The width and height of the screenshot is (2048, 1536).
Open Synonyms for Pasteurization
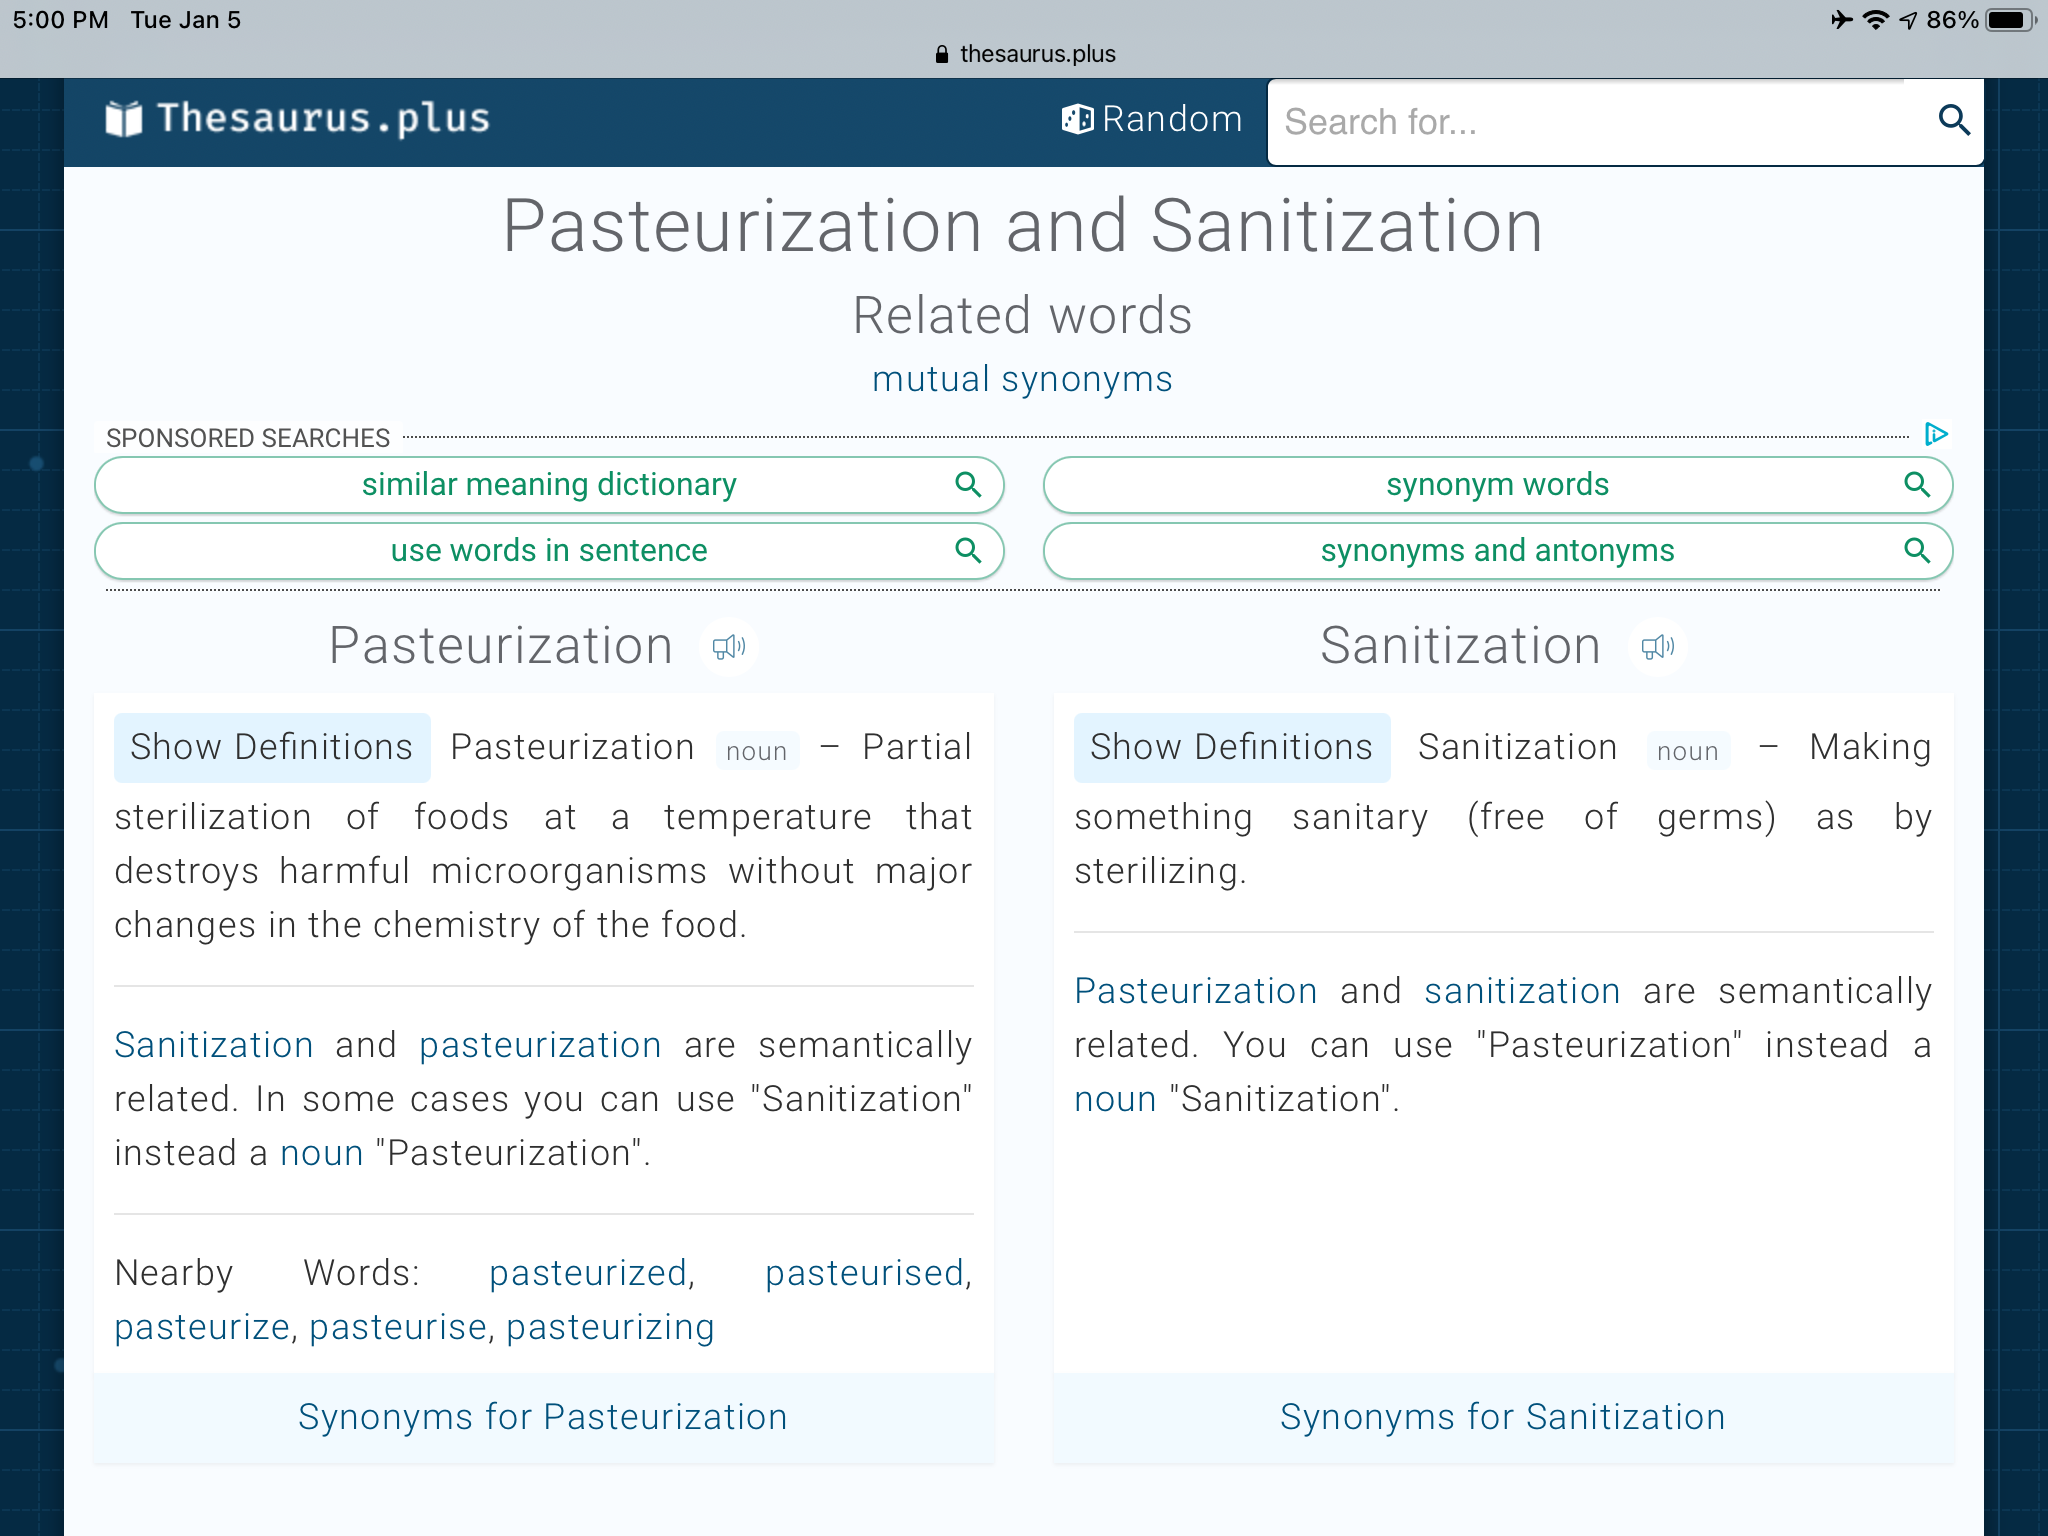[x=543, y=1417]
